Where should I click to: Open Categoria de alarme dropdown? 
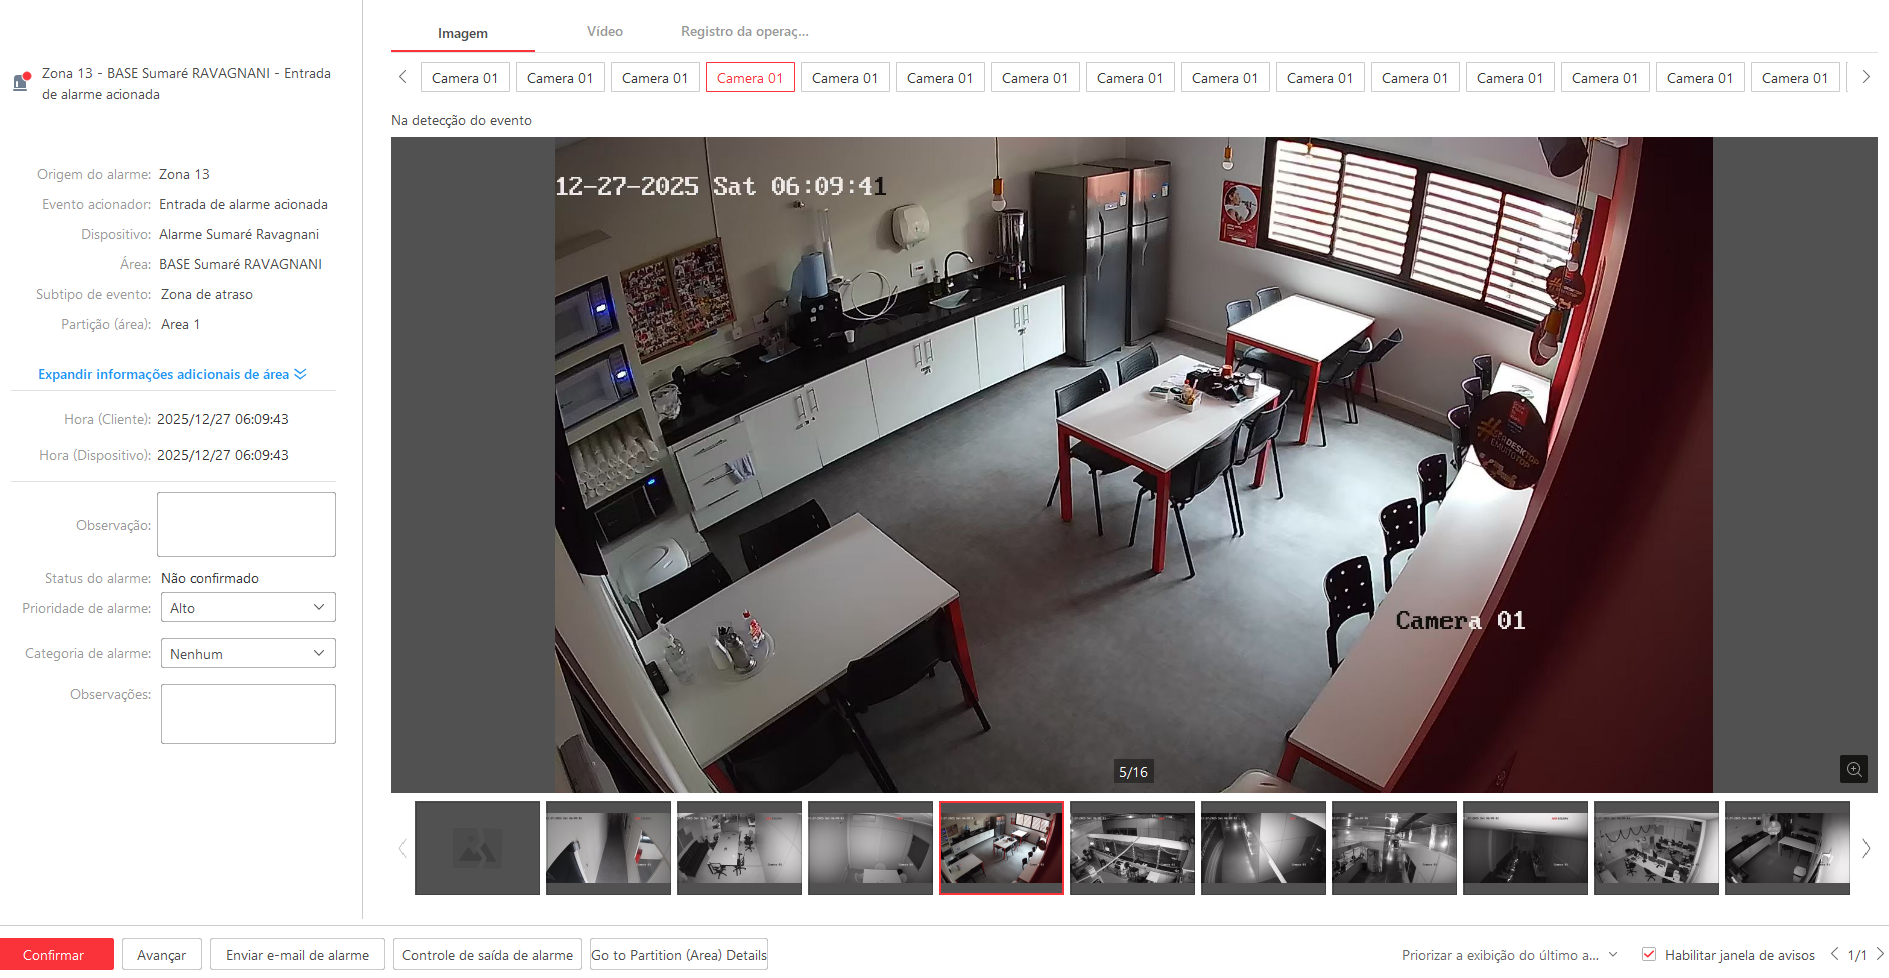pyautogui.click(x=247, y=654)
